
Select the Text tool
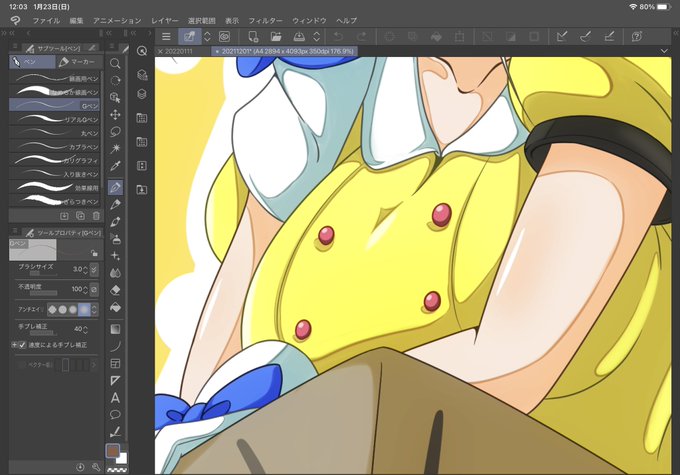click(x=115, y=397)
